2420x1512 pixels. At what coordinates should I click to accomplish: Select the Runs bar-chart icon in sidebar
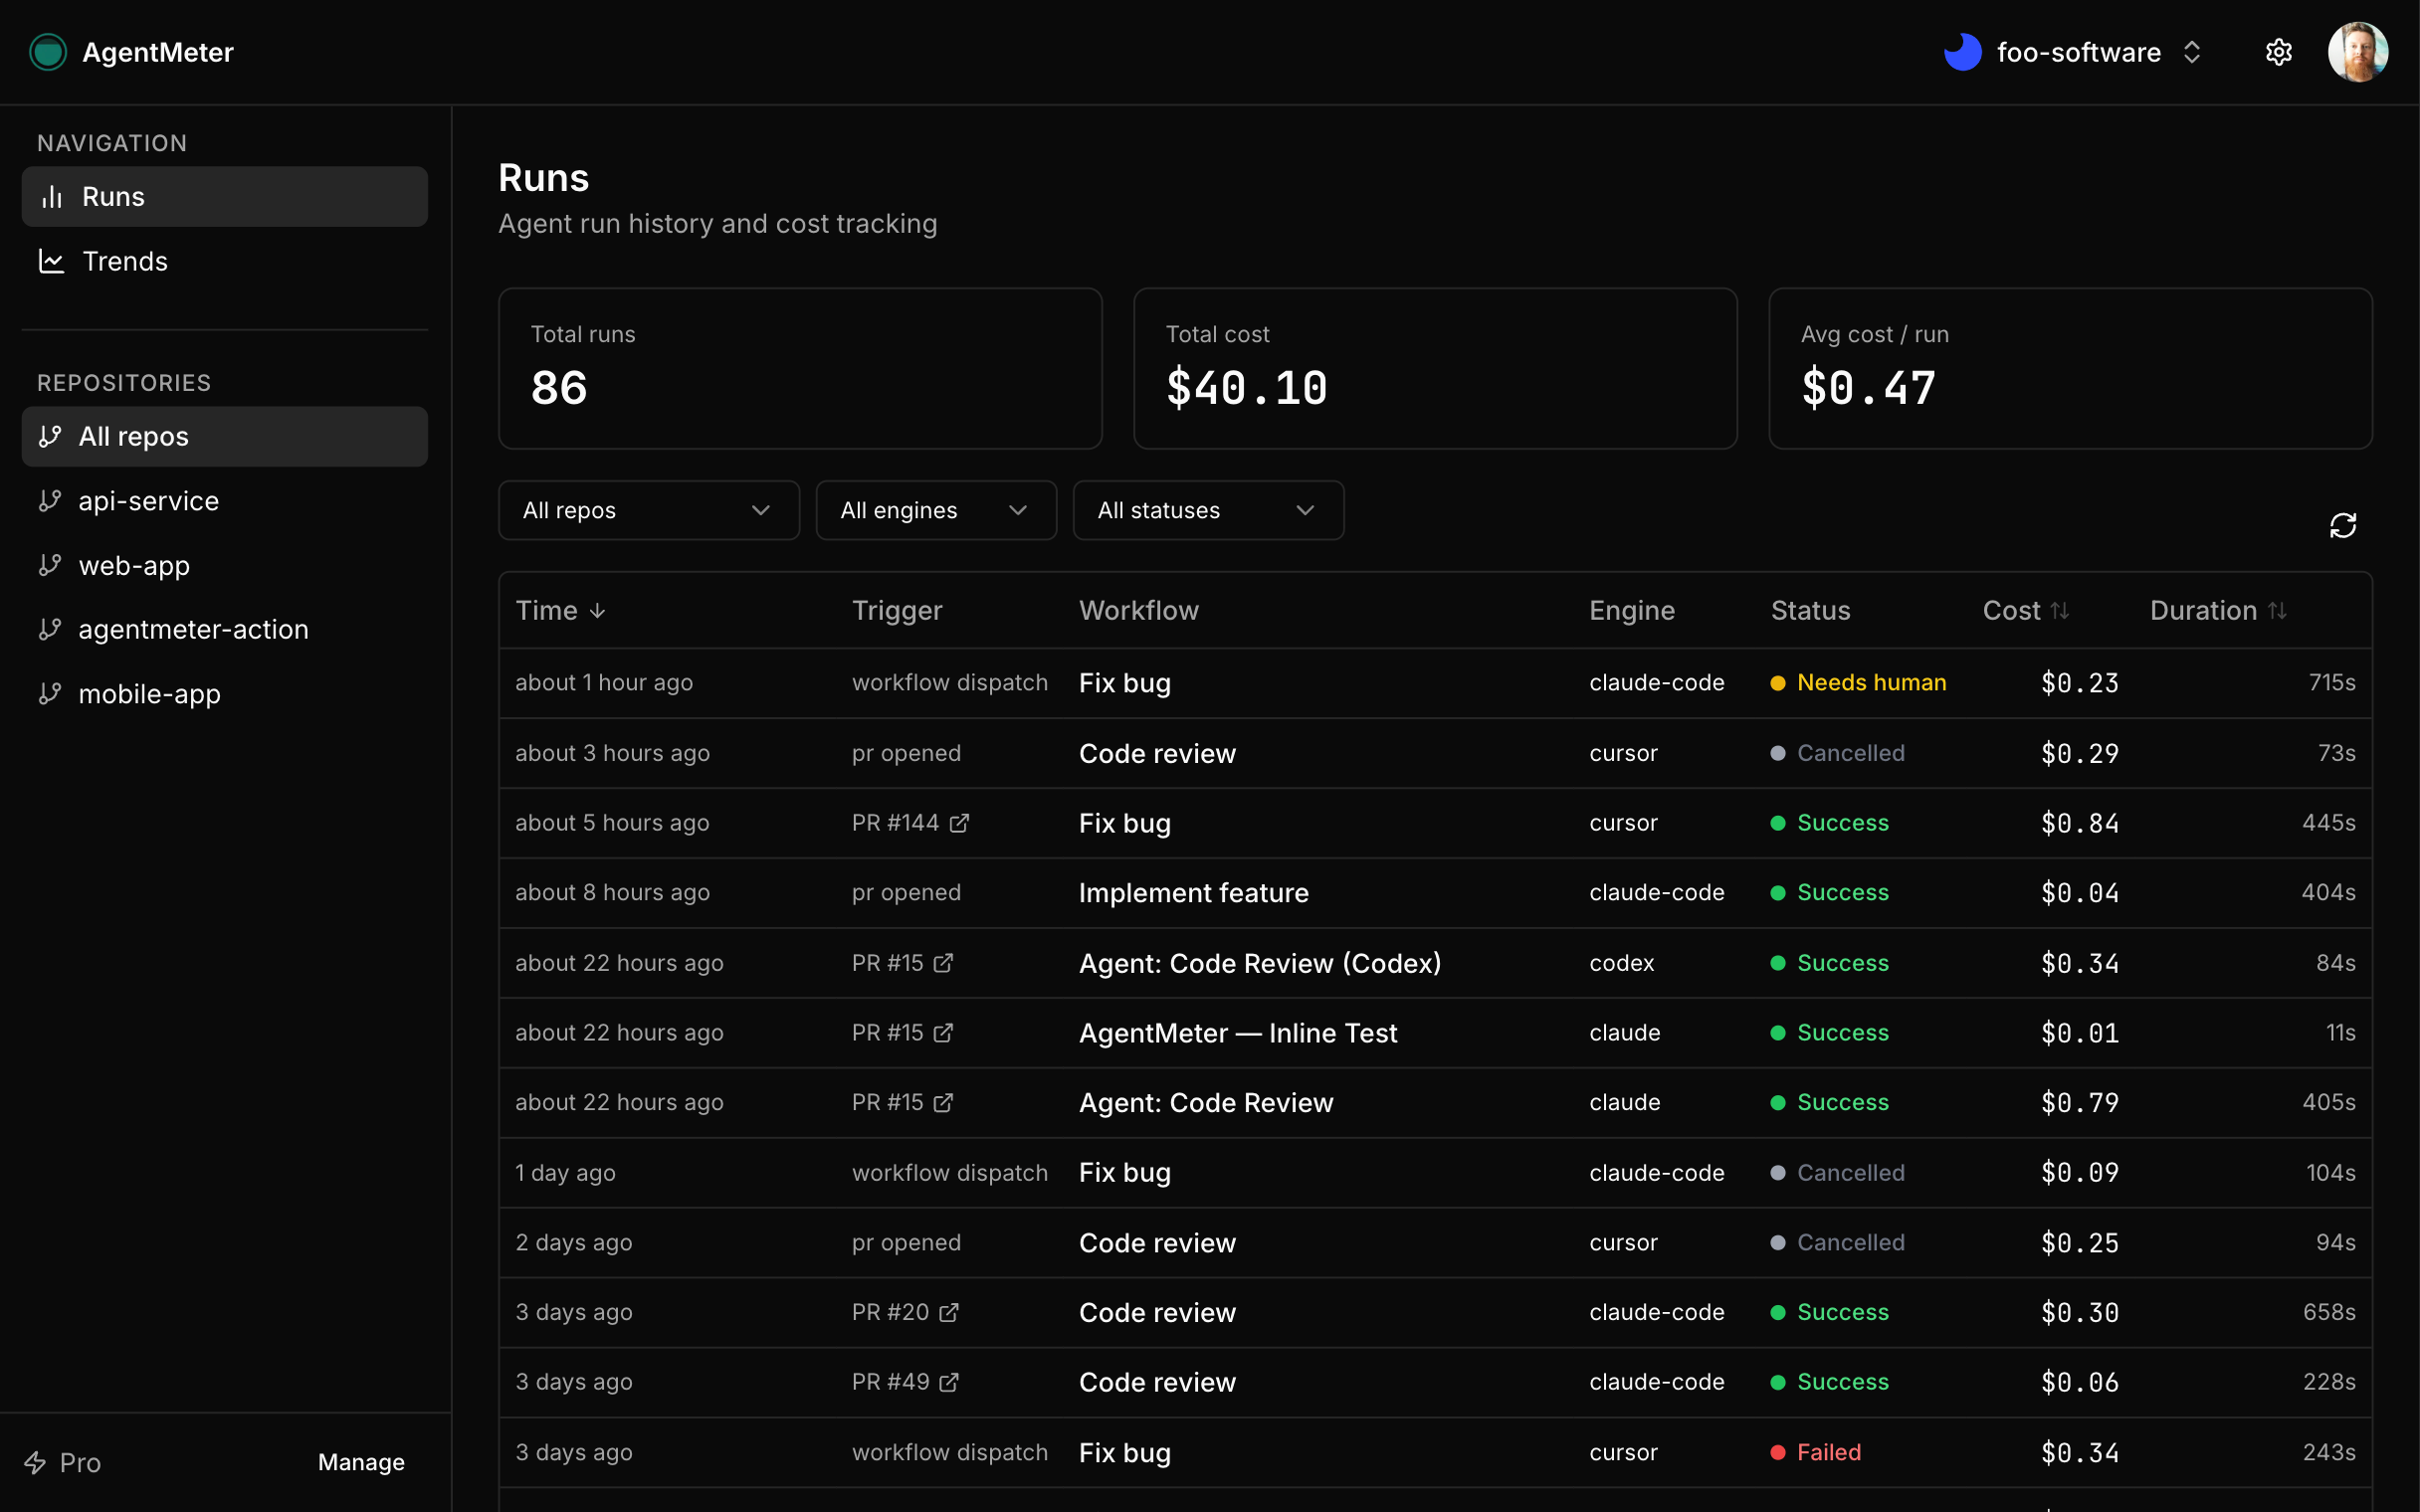pyautogui.click(x=52, y=196)
